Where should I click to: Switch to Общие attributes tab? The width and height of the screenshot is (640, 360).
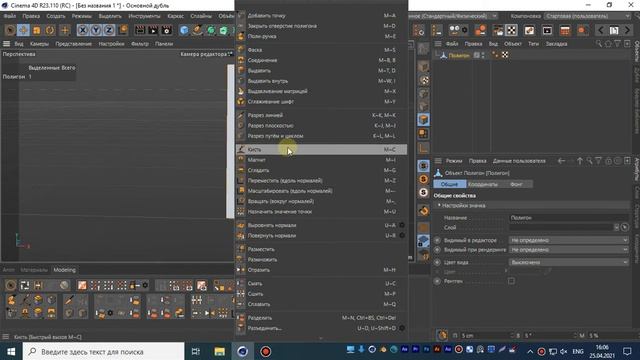tap(449, 184)
